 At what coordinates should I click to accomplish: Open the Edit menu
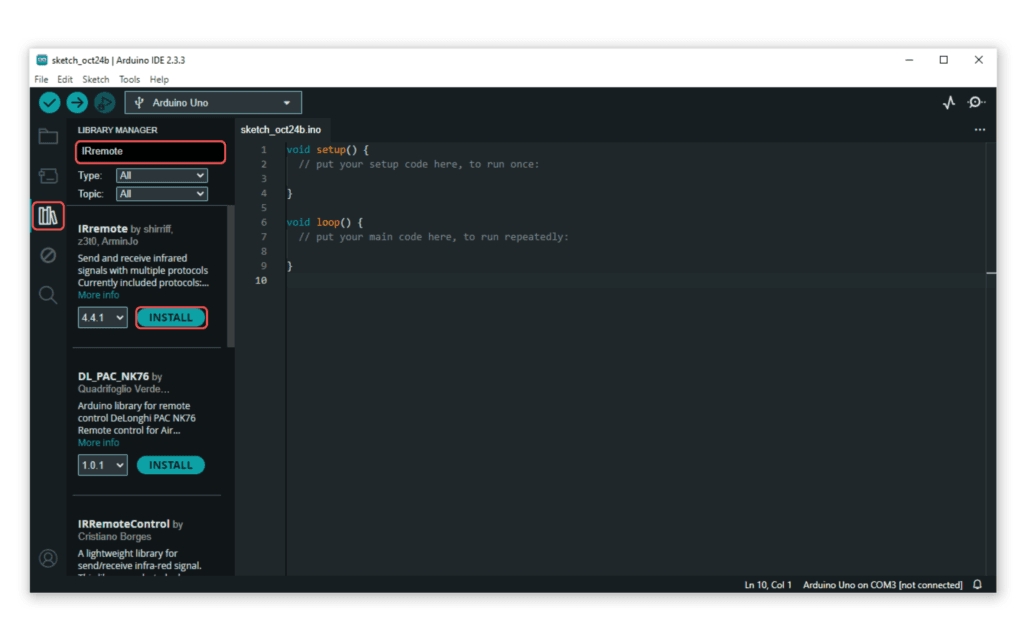click(65, 80)
